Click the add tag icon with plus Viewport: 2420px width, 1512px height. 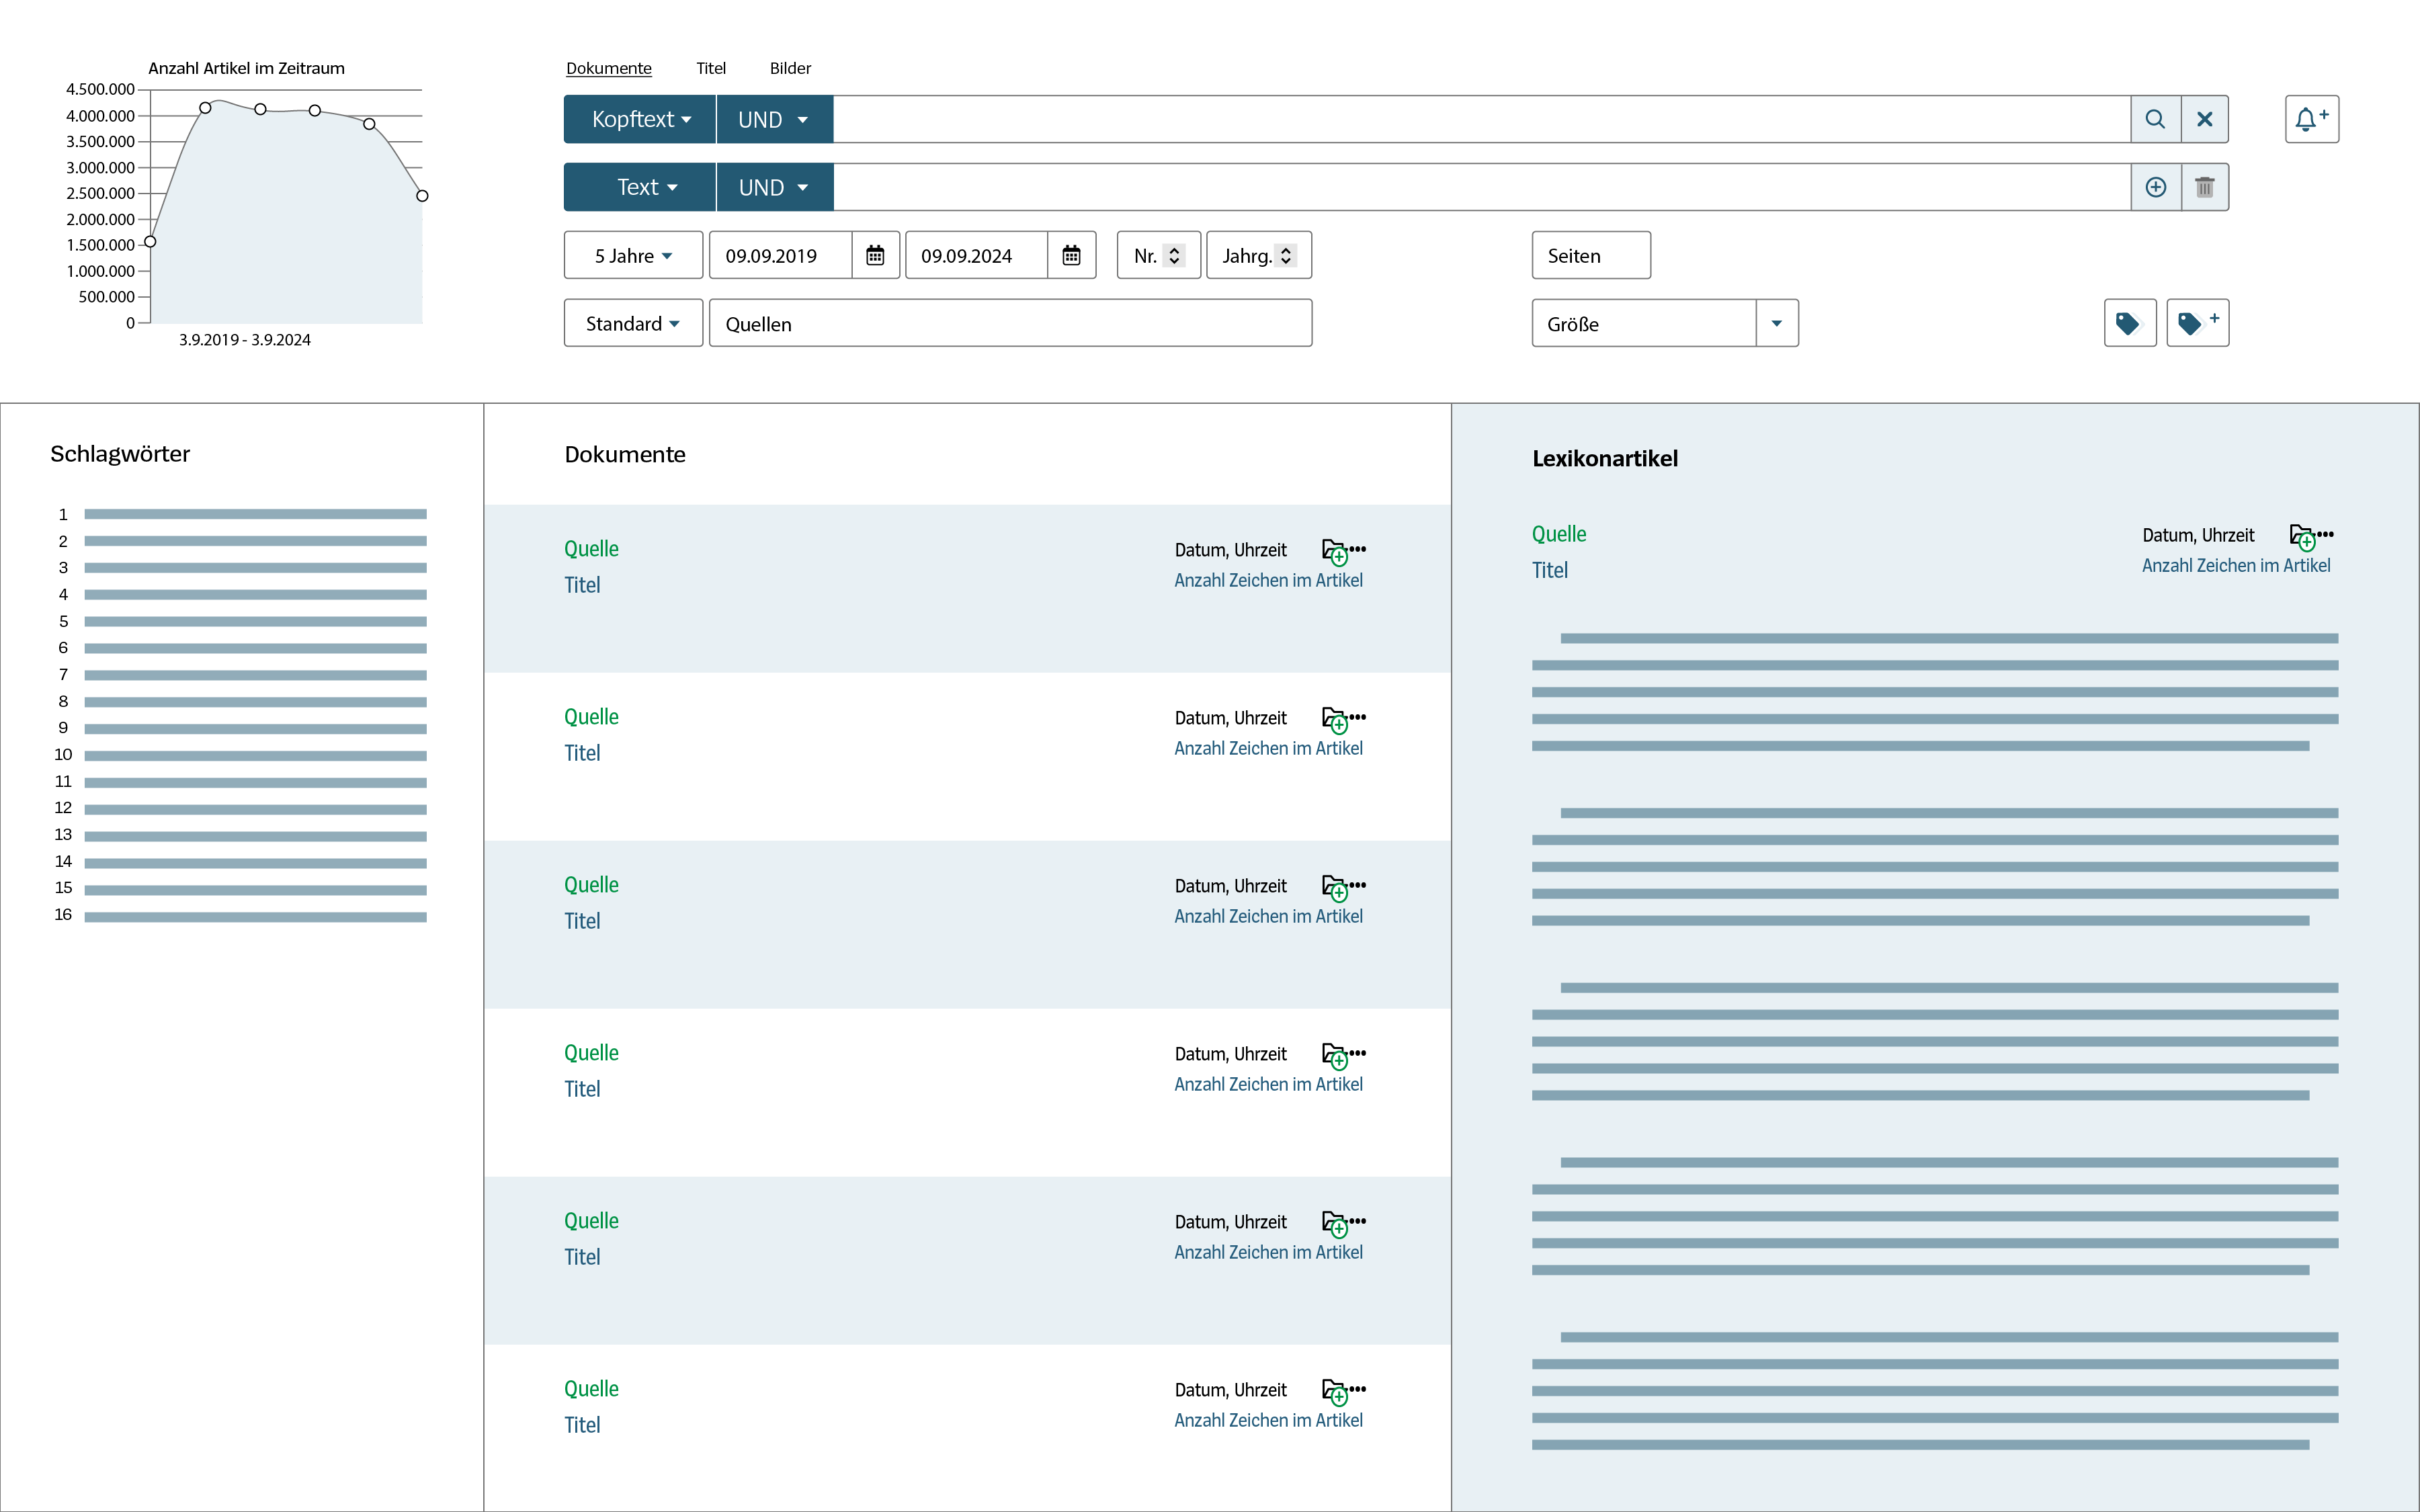2197,323
